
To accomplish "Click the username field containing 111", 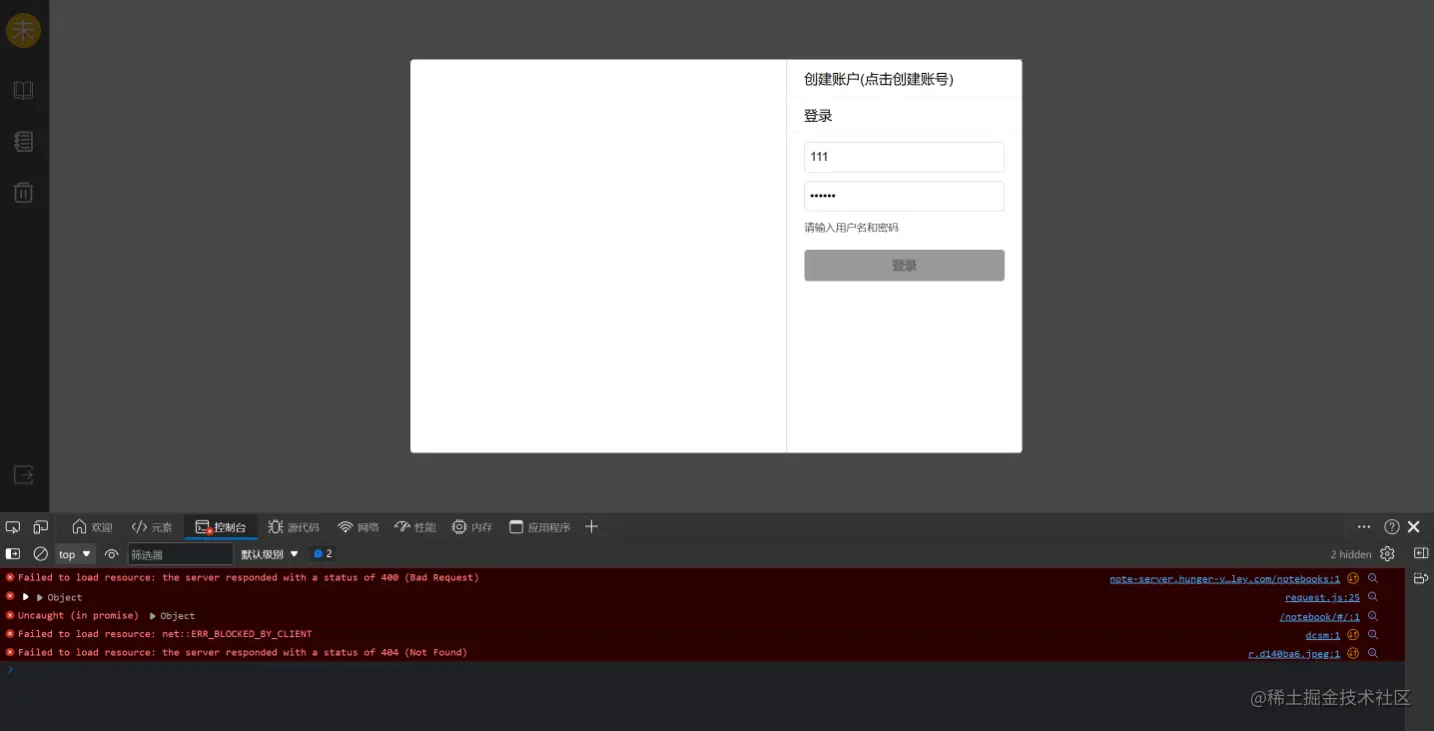I will coord(904,157).
